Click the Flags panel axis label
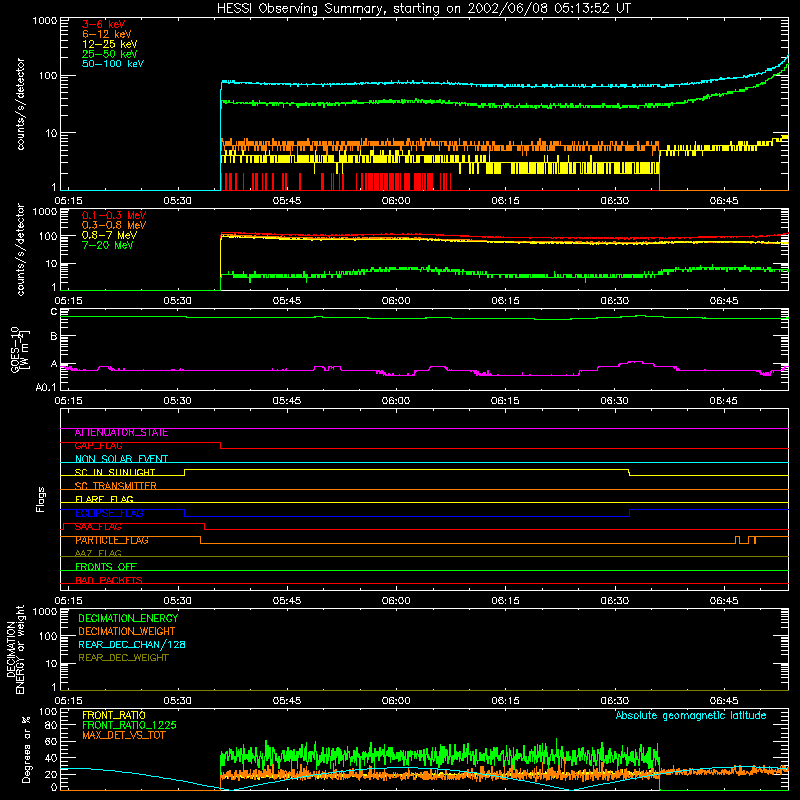 tap(40, 499)
